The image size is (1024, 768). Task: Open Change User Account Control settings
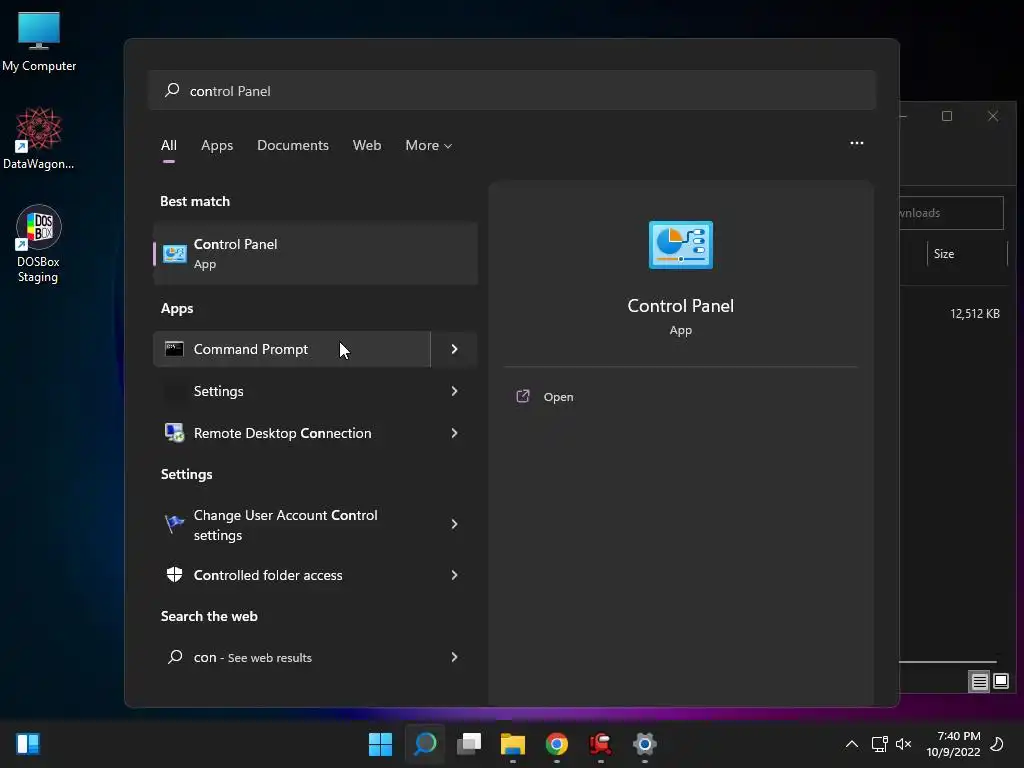tap(292, 524)
